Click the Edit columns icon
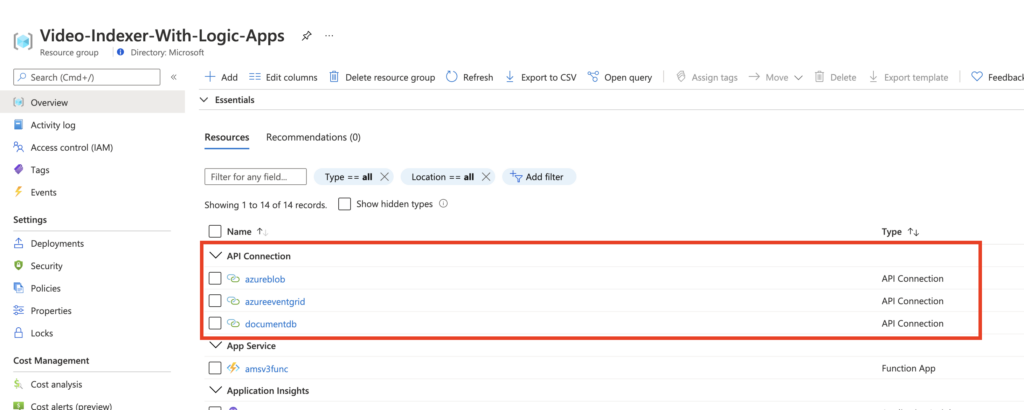The image size is (1024, 410). [x=255, y=77]
